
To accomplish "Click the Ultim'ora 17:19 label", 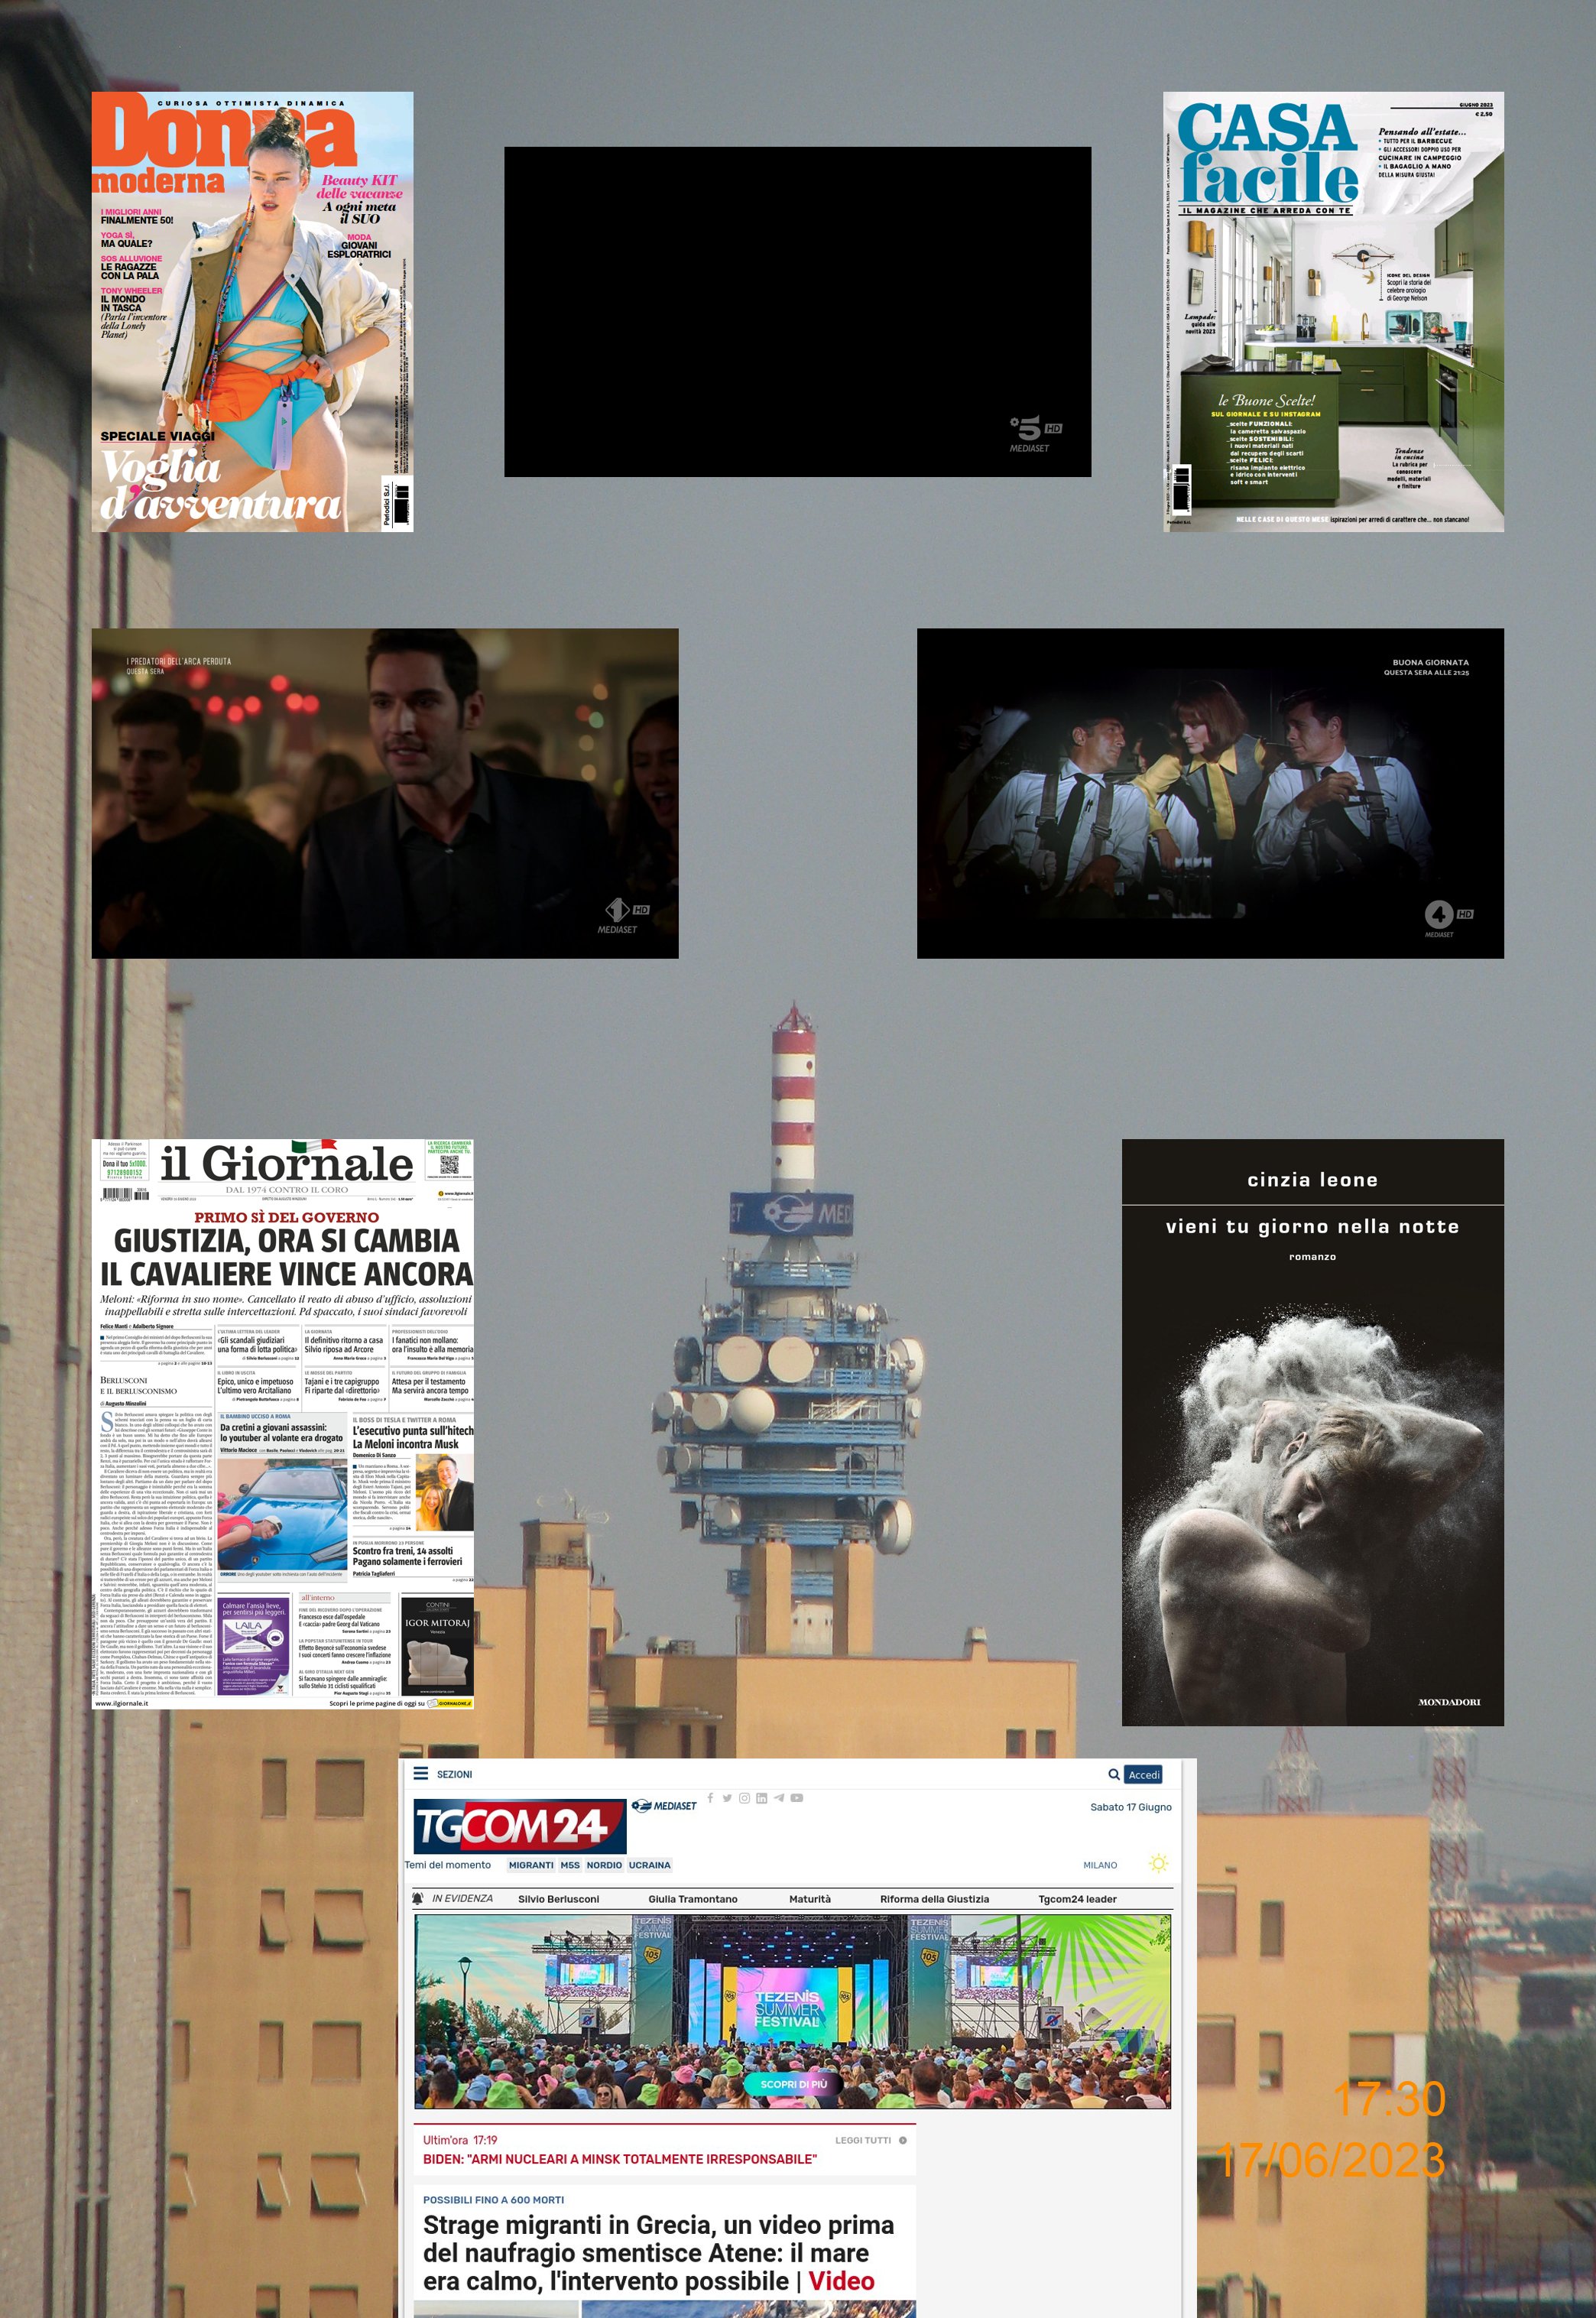I will click(x=460, y=2140).
